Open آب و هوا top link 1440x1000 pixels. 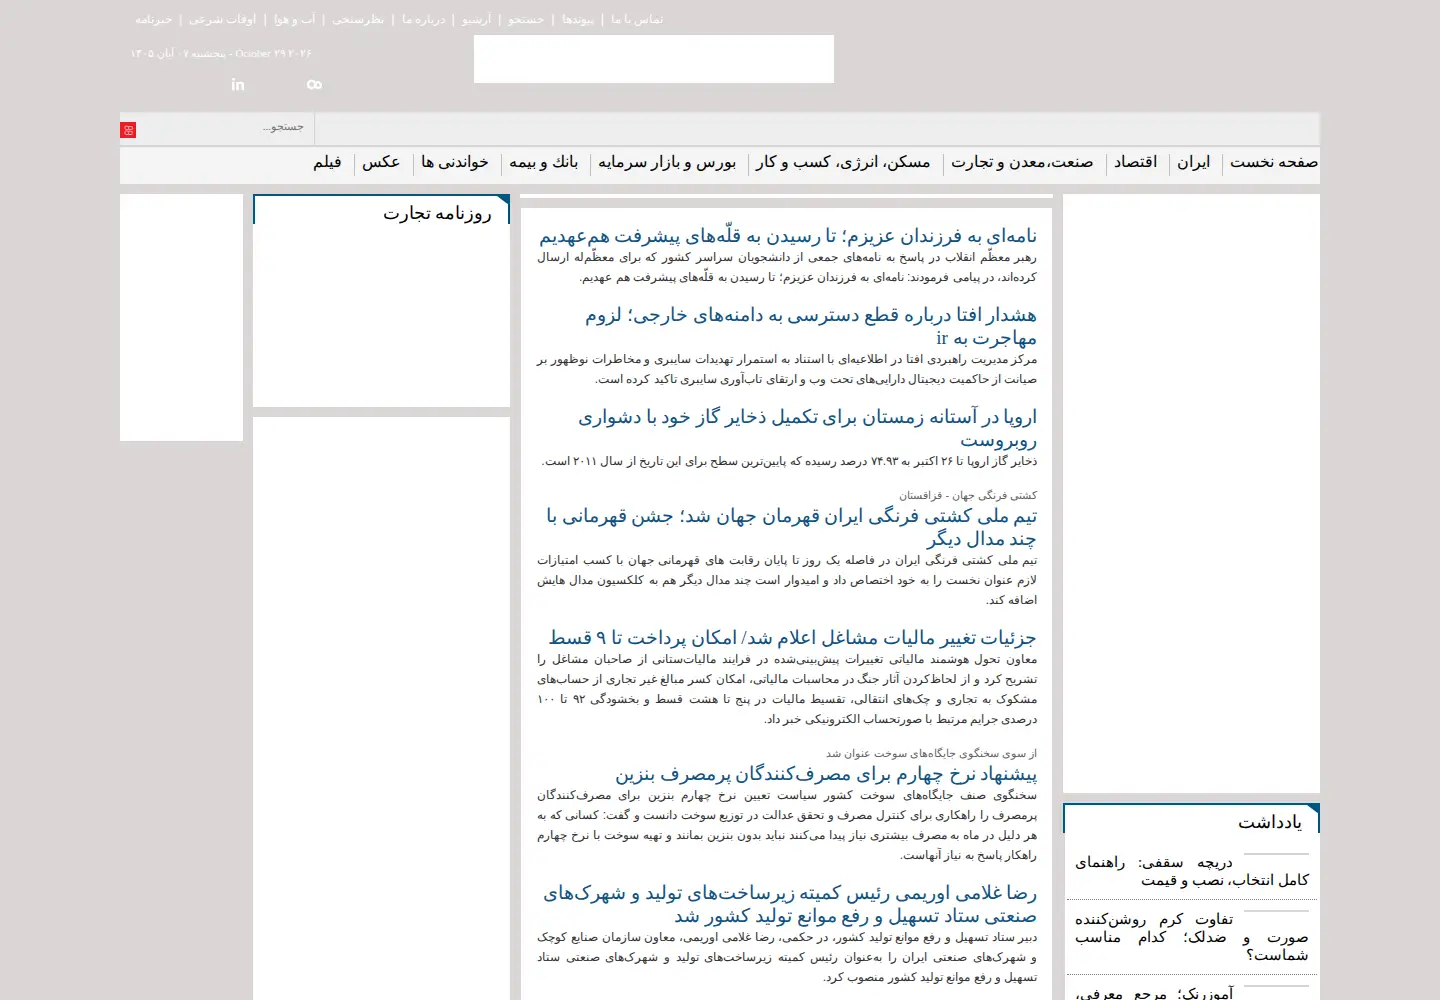295,19
